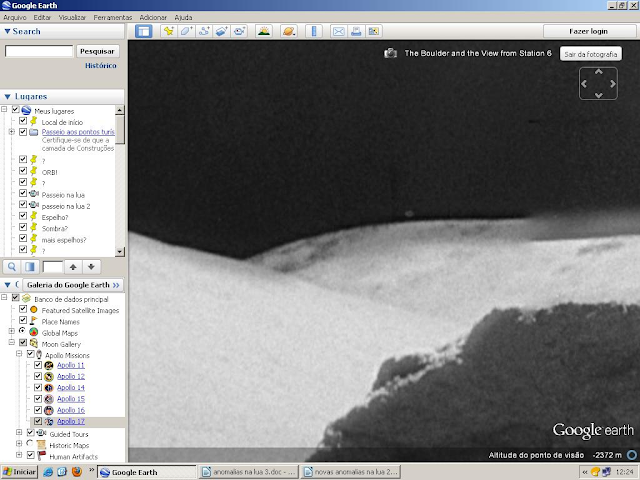Click the Moon Gallery layer icon
The width and height of the screenshot is (640, 480).
pyautogui.click(x=34, y=343)
